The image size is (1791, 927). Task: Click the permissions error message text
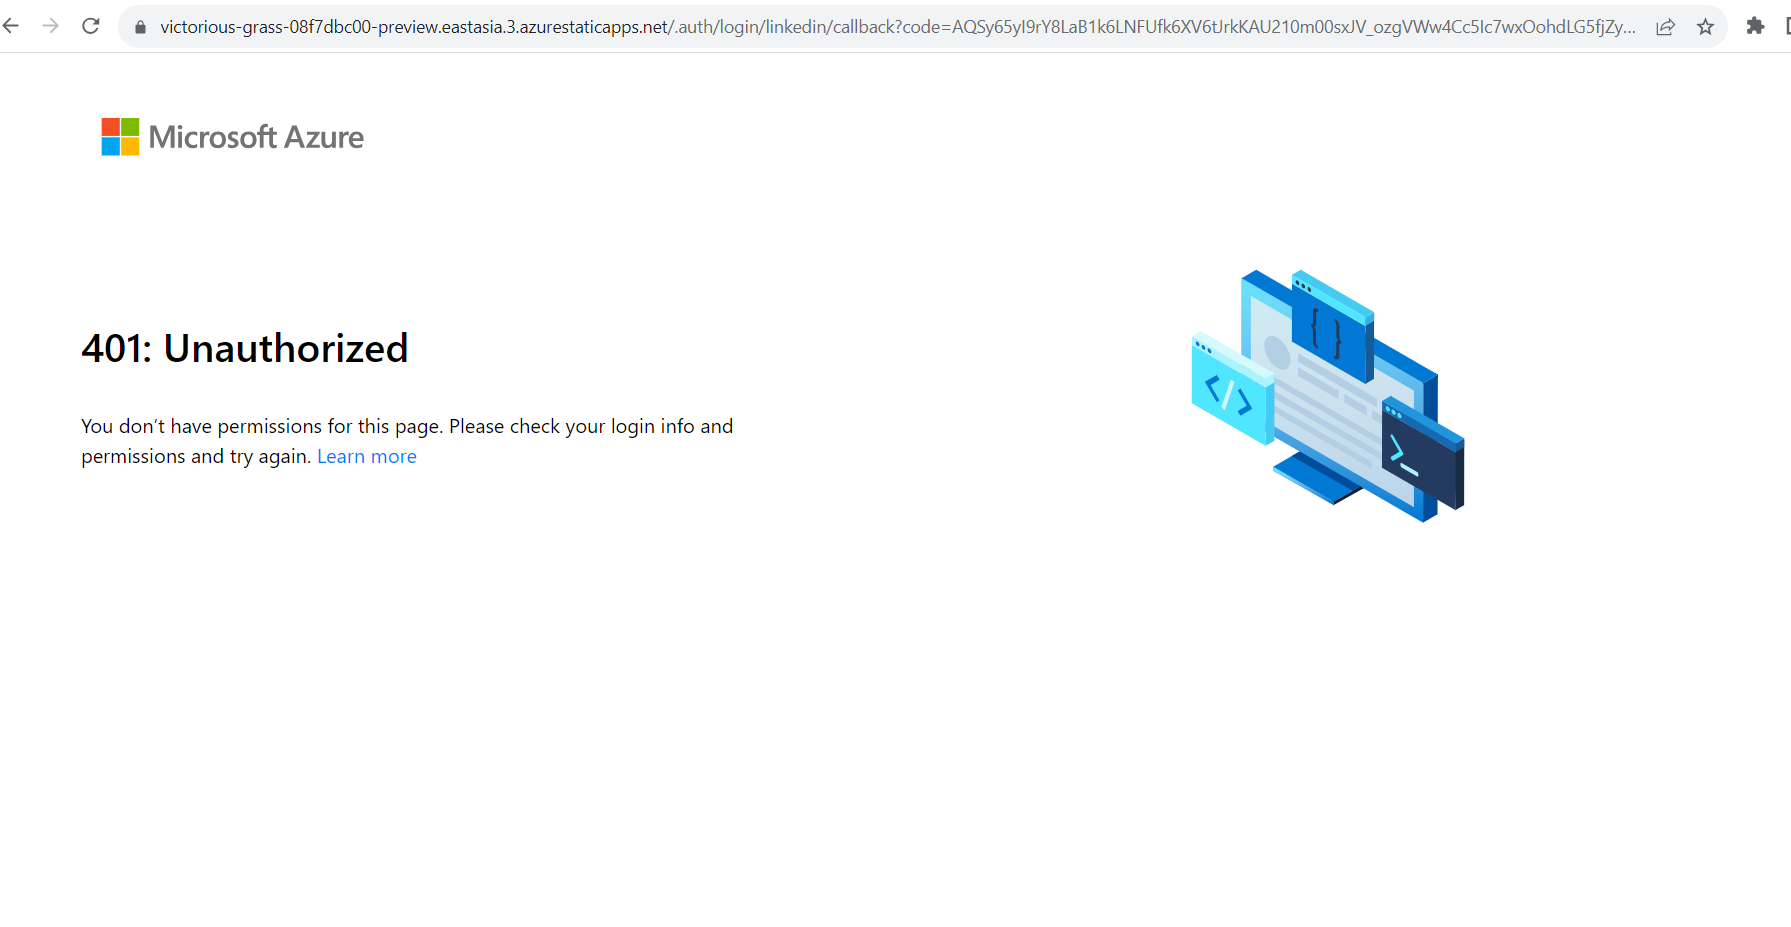coord(407,440)
